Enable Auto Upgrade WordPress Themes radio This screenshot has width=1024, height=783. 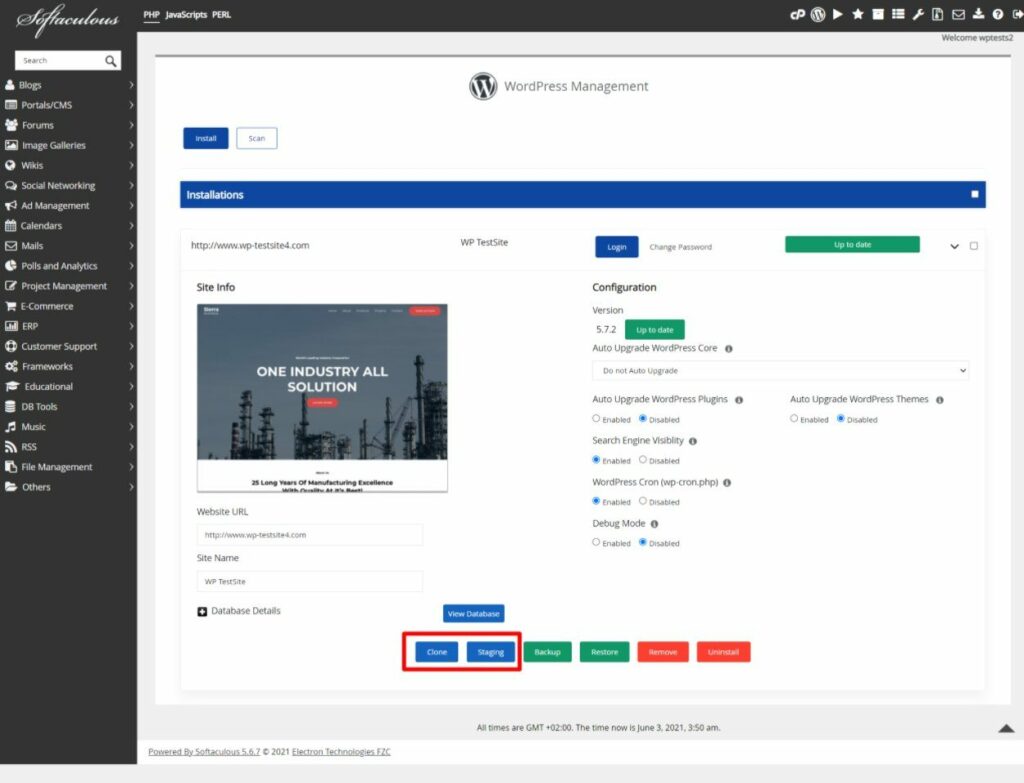[794, 419]
